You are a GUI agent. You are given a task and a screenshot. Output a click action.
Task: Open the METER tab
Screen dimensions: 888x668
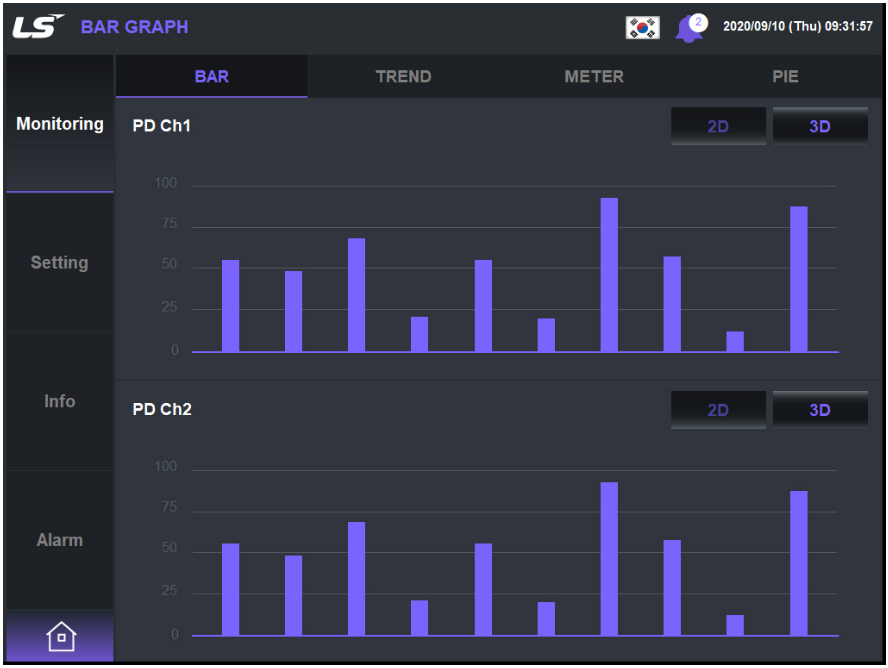pyautogui.click(x=594, y=76)
